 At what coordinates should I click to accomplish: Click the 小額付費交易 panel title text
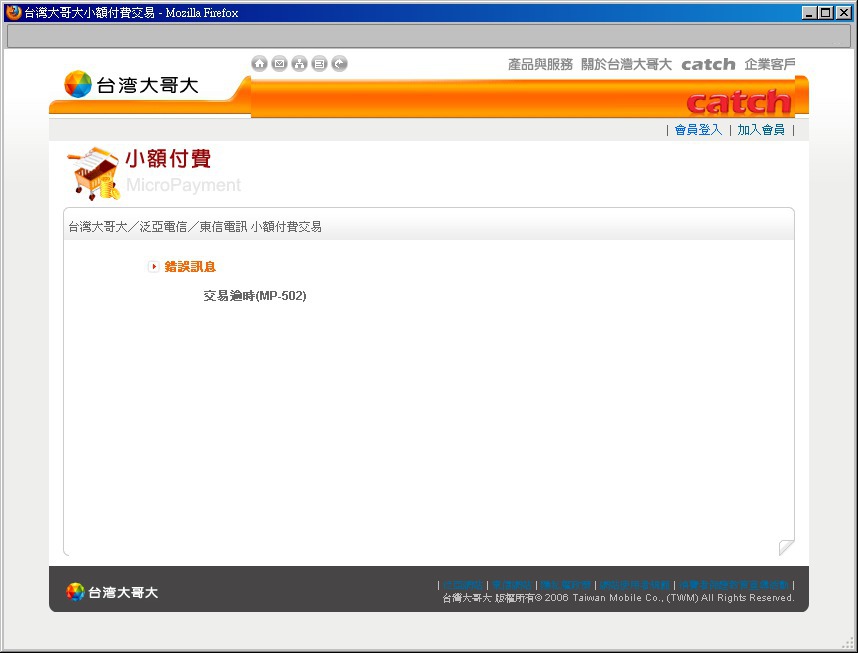(286, 227)
